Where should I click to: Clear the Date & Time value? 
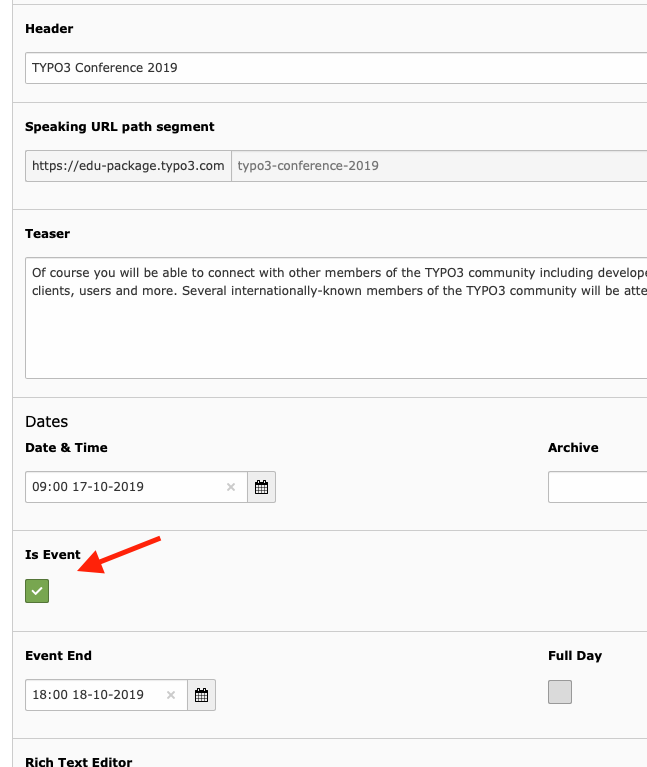[x=231, y=487]
